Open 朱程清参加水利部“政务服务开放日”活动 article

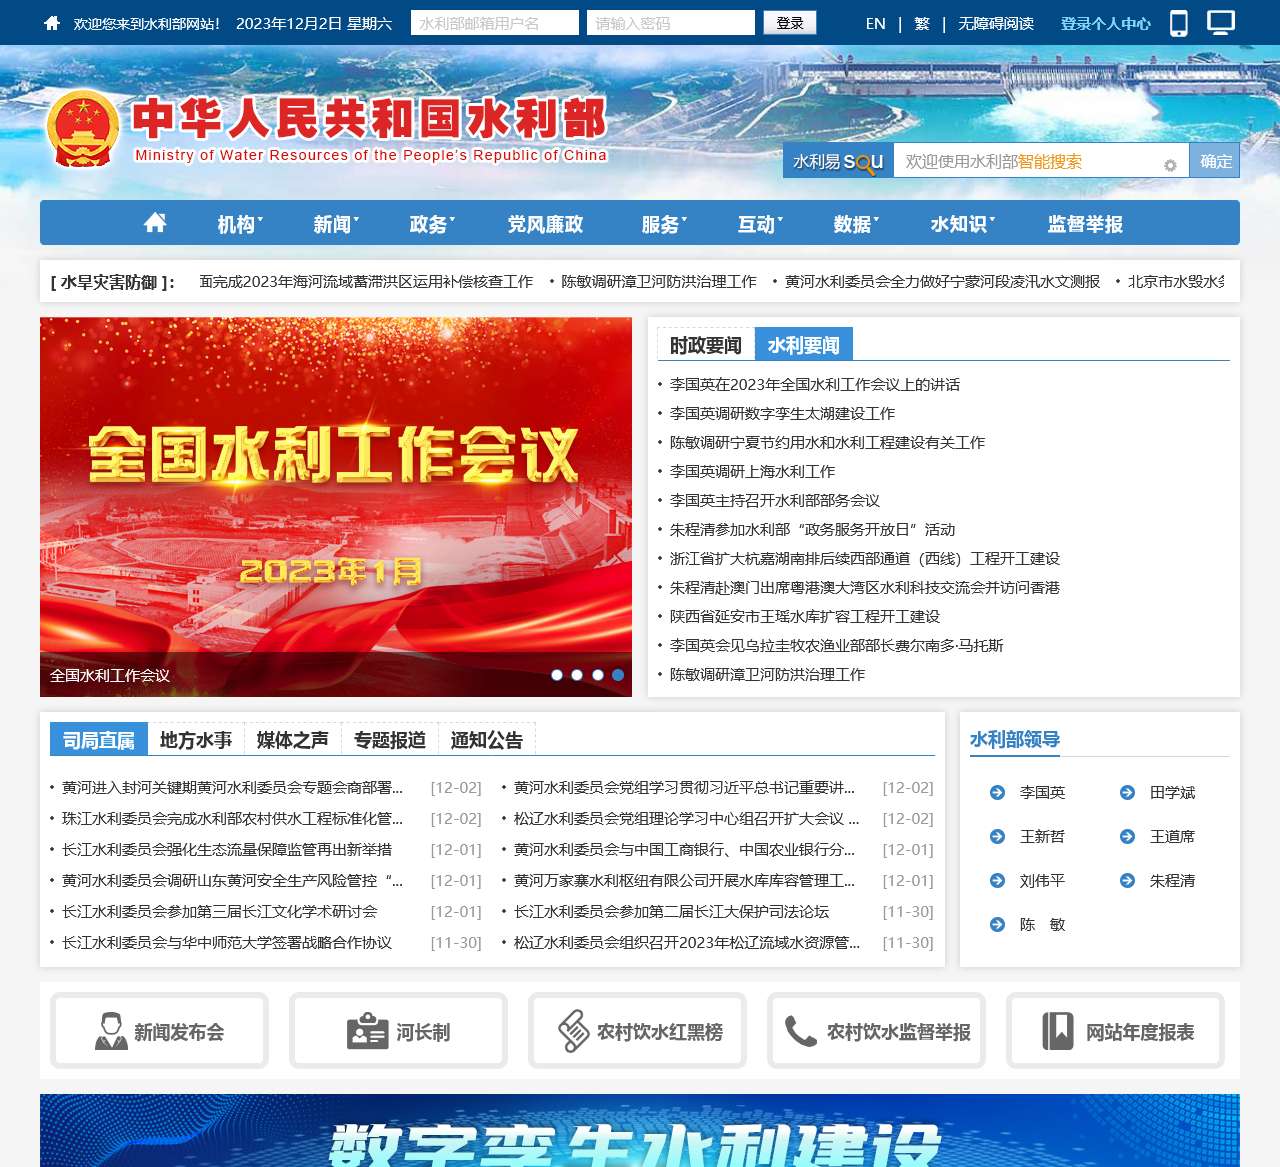pyautogui.click(x=812, y=529)
